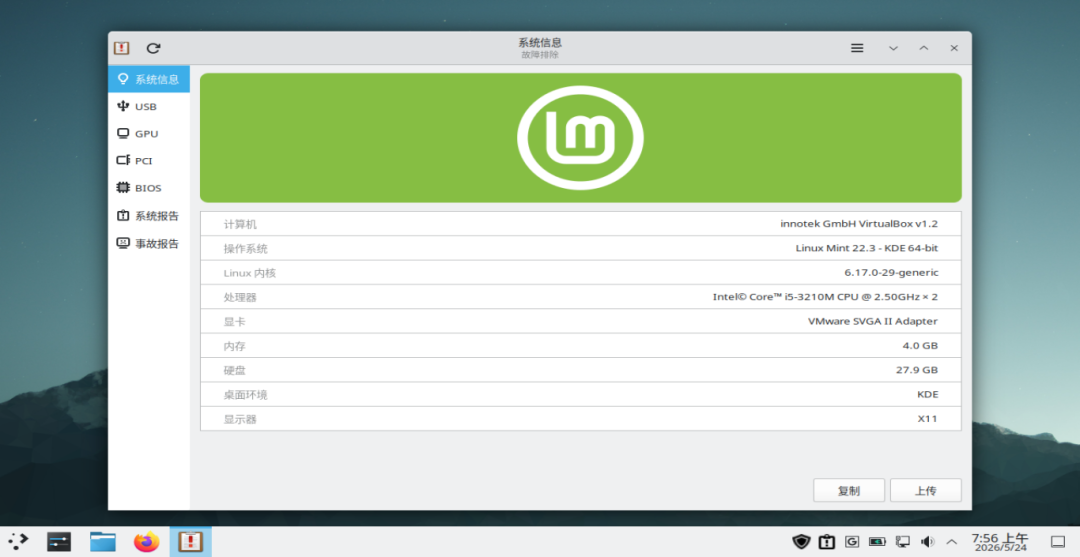Open the hamburger menu in titlebar
The height and width of the screenshot is (557, 1080).
857,48
